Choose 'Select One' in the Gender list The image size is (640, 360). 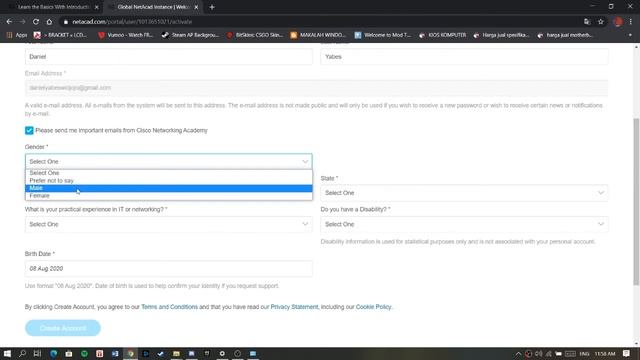click(x=169, y=173)
